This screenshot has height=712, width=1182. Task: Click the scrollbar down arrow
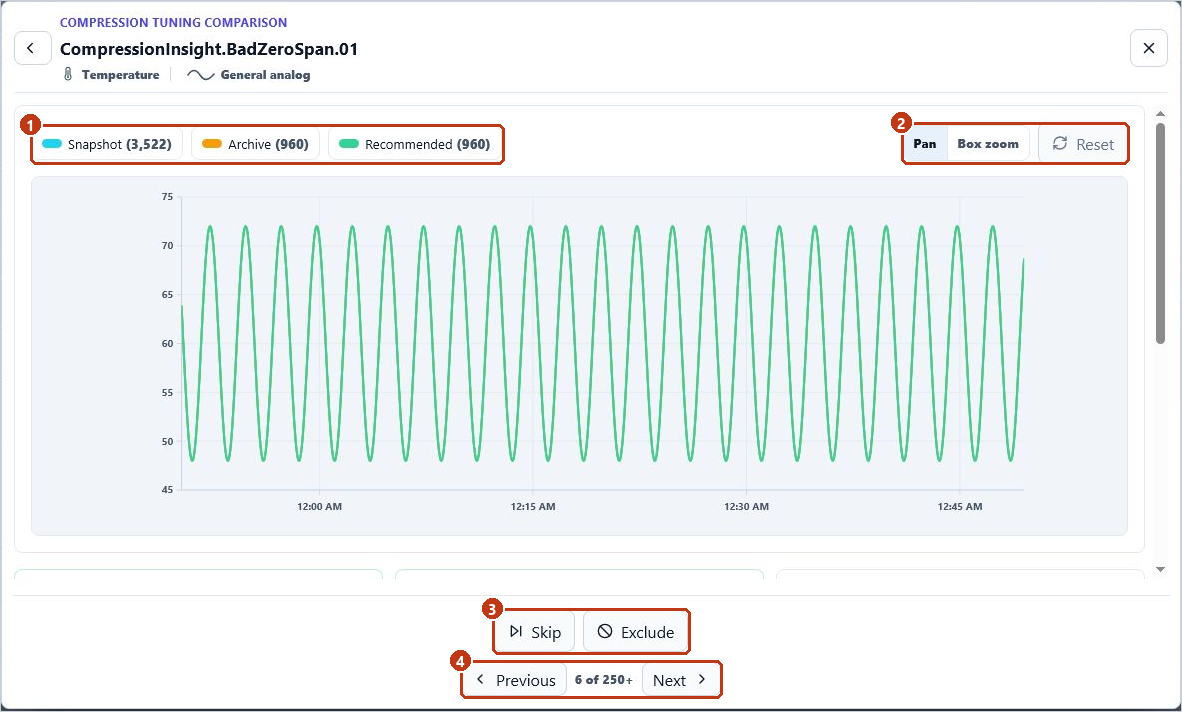(1161, 570)
